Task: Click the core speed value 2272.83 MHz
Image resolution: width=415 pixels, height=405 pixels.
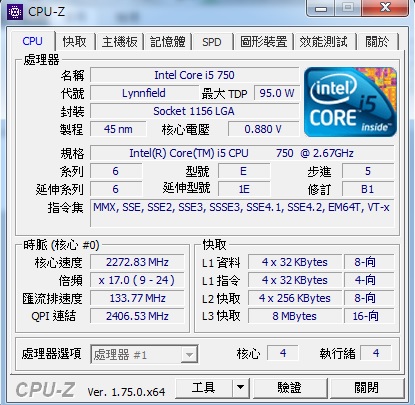Action: pyautogui.click(x=137, y=262)
